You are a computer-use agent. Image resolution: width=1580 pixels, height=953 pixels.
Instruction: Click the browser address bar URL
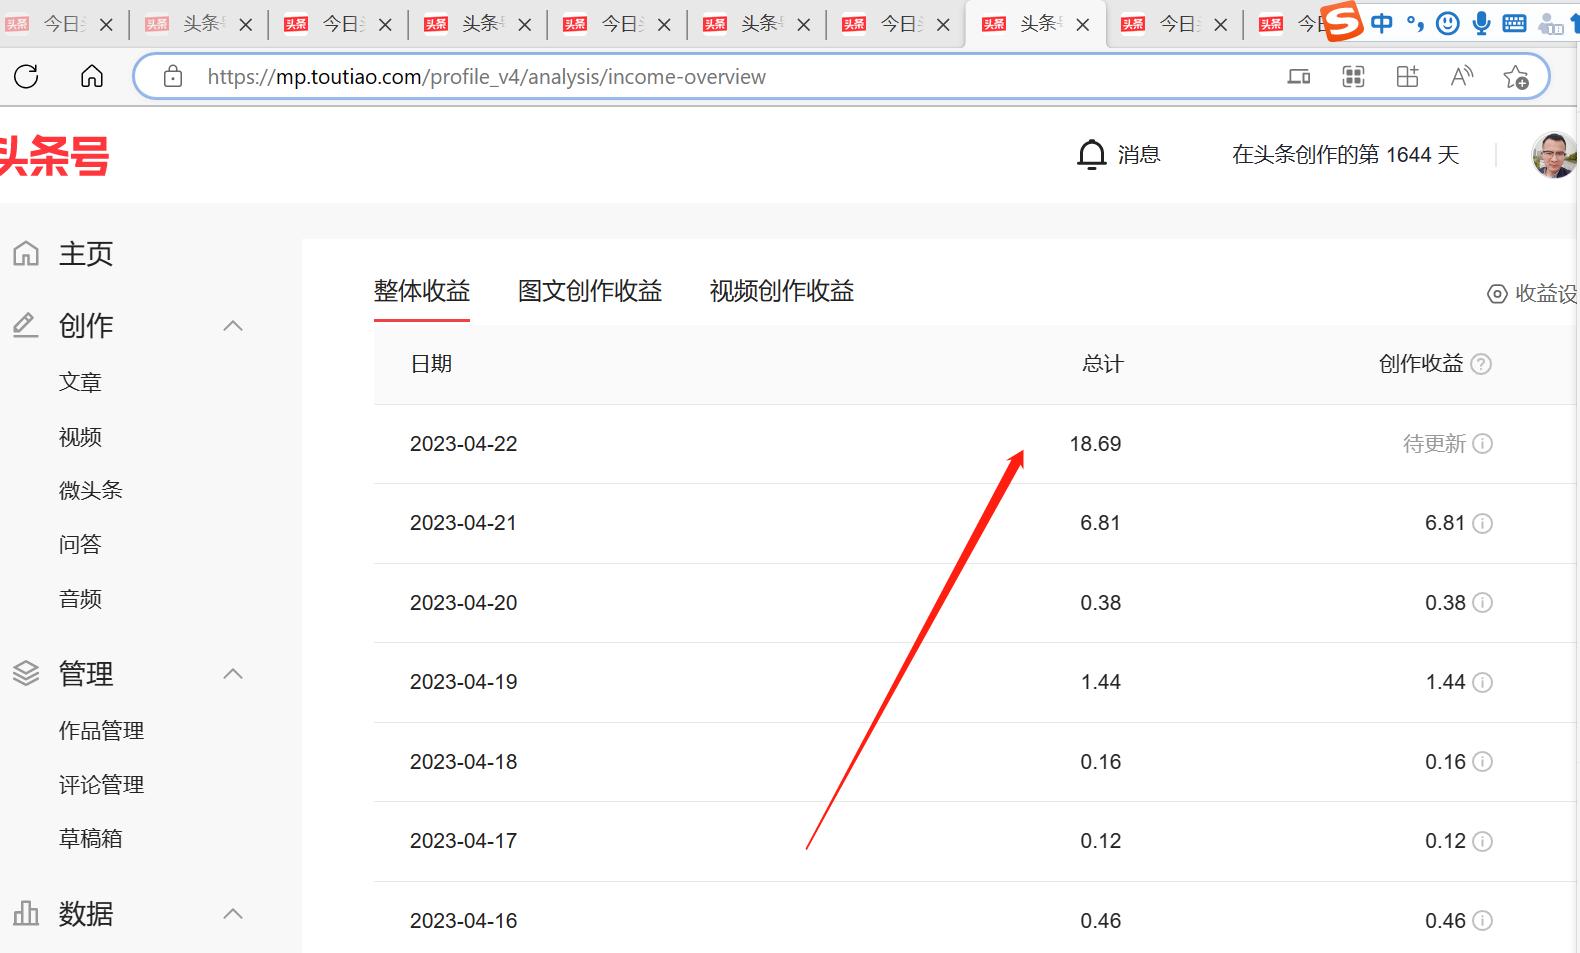486,77
